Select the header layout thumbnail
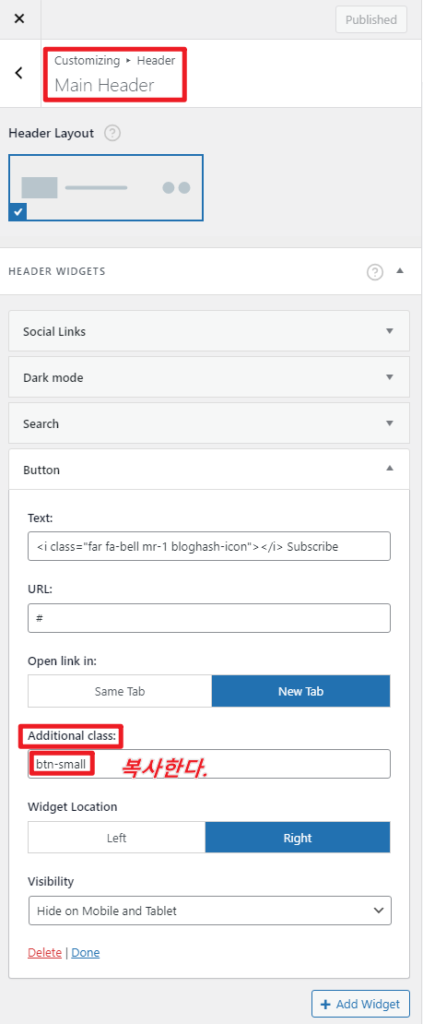This screenshot has width=423, height=1024. (x=106, y=187)
